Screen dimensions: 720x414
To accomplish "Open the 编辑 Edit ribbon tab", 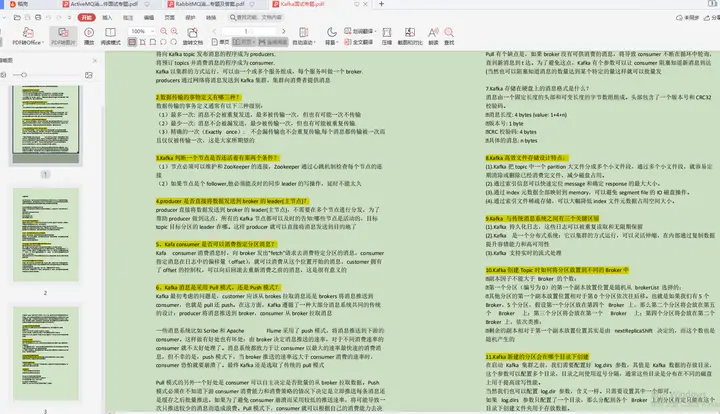I will [149, 17].
